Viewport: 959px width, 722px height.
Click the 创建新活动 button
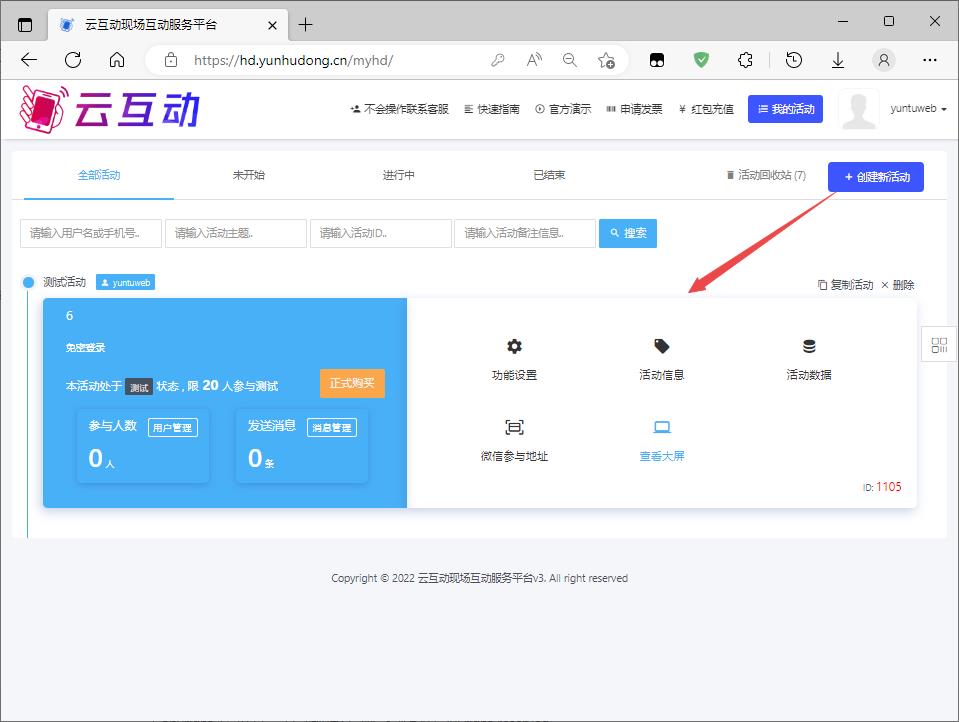pyautogui.click(x=876, y=177)
